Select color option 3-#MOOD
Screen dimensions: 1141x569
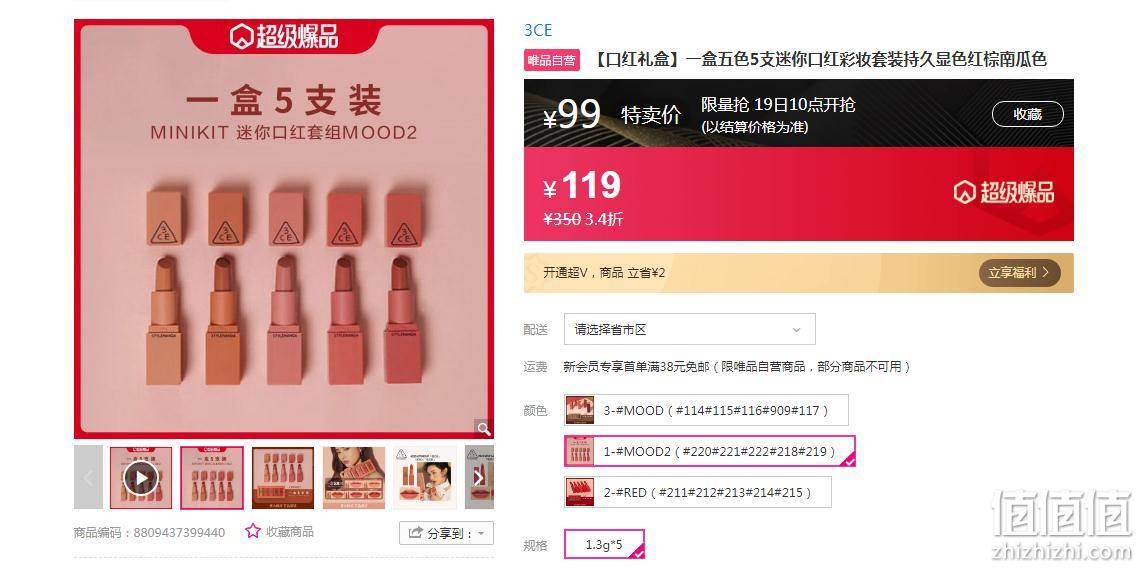point(706,410)
